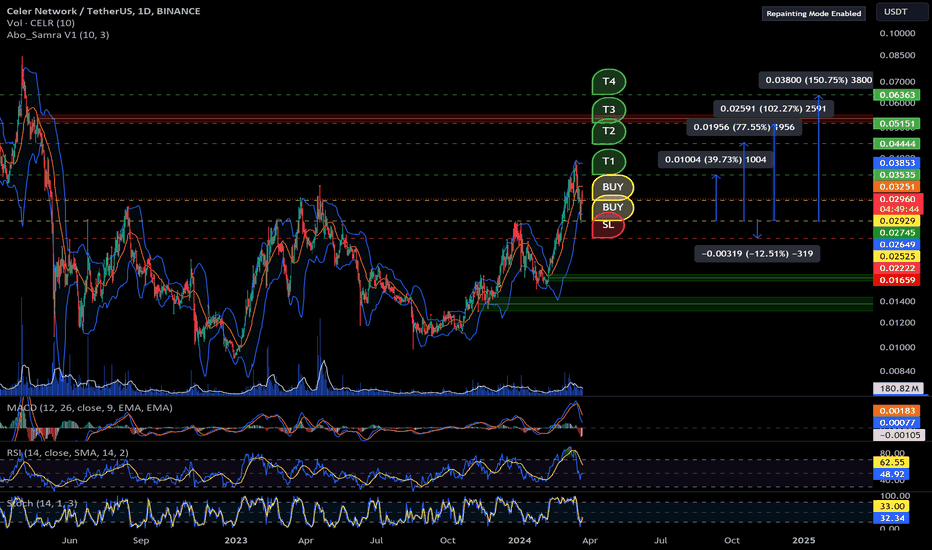Click the red SL stop-loss label
Screen dimensions: 932x550
(608, 225)
